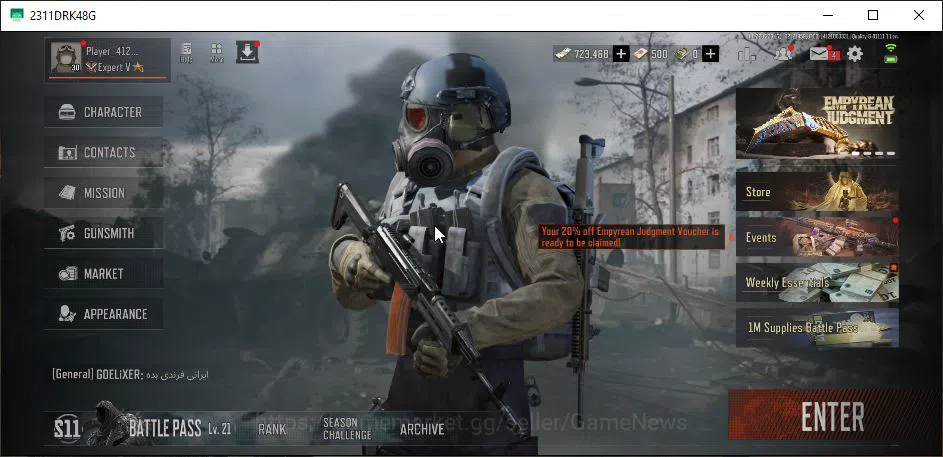The height and width of the screenshot is (457, 943).
Task: Add gold currency with plus next to 0
Action: point(710,54)
